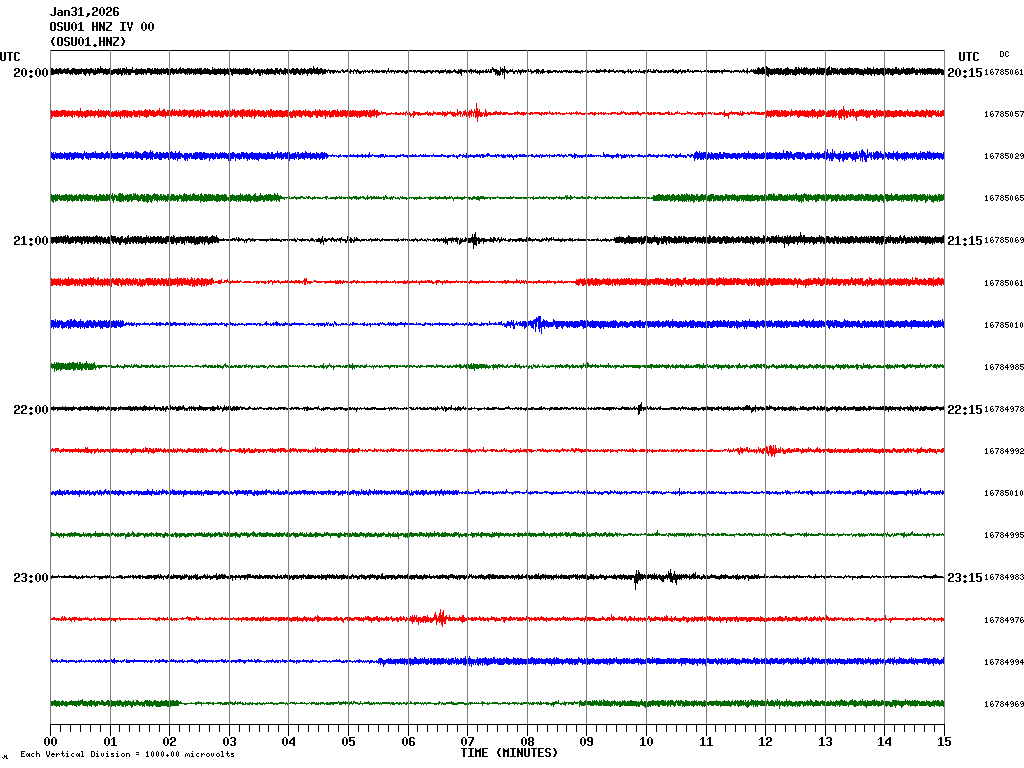Select the 22:15 label on the right
This screenshot has width=1024, height=768.
point(964,410)
